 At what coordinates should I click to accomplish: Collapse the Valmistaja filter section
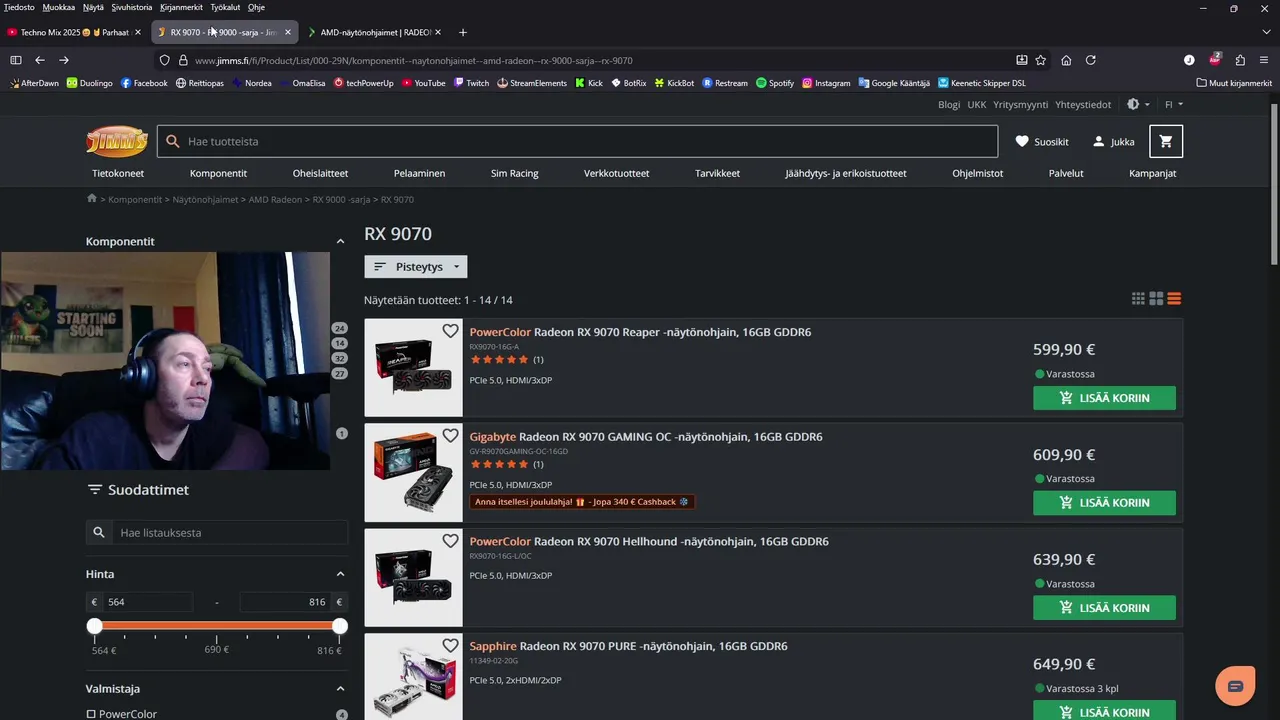click(x=340, y=689)
